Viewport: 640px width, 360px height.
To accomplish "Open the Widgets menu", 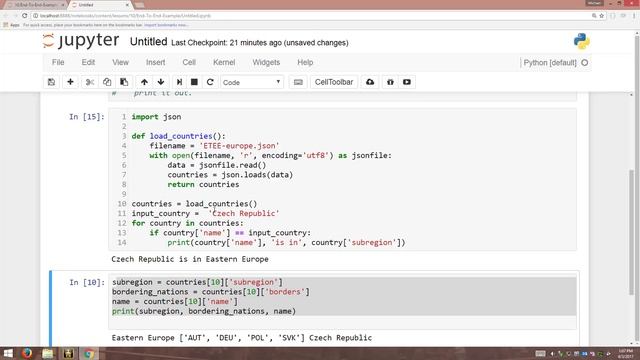I will [x=266, y=62].
